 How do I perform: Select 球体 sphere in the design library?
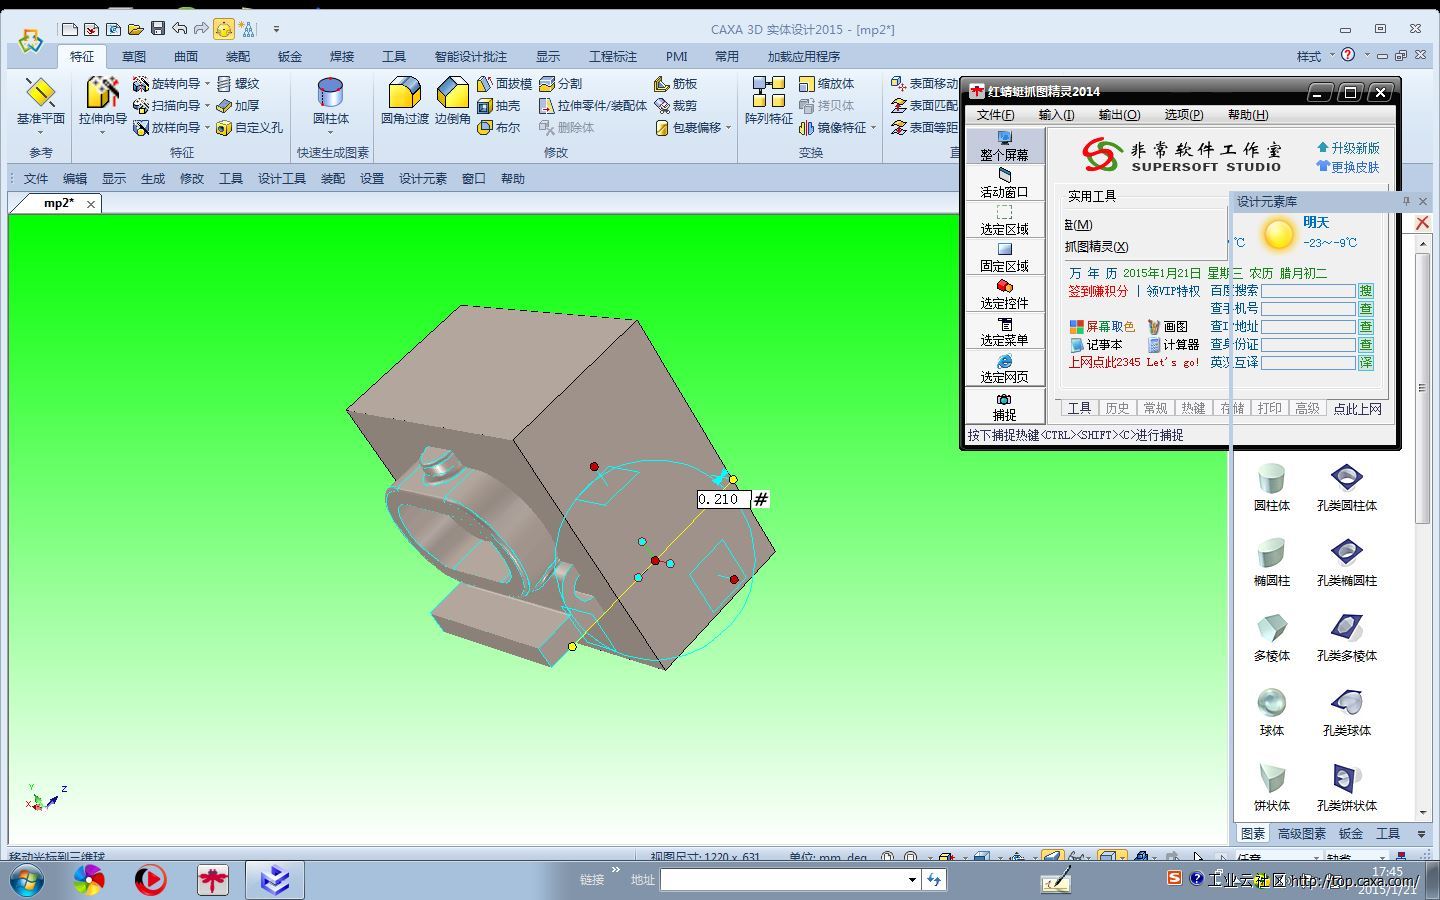coord(1271,711)
